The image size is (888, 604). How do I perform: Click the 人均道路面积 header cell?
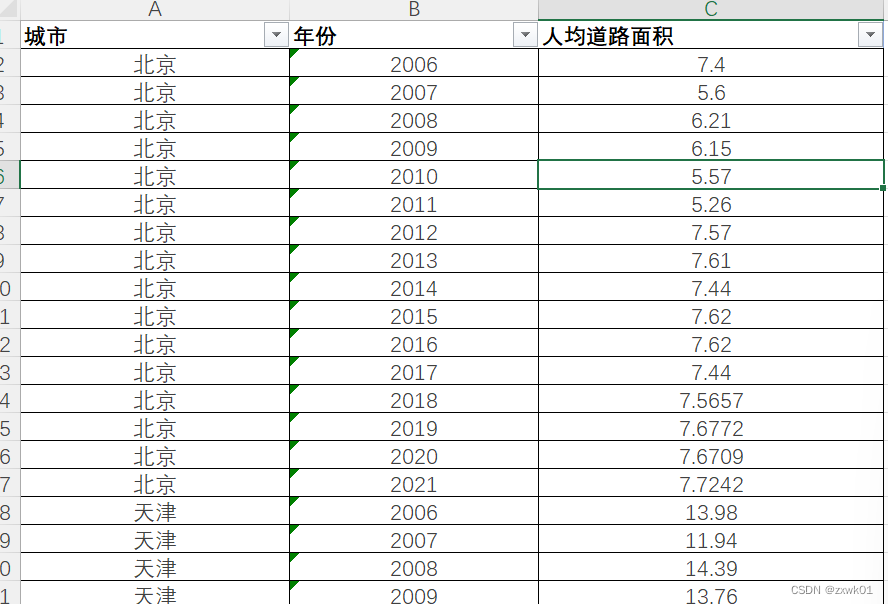[711, 35]
